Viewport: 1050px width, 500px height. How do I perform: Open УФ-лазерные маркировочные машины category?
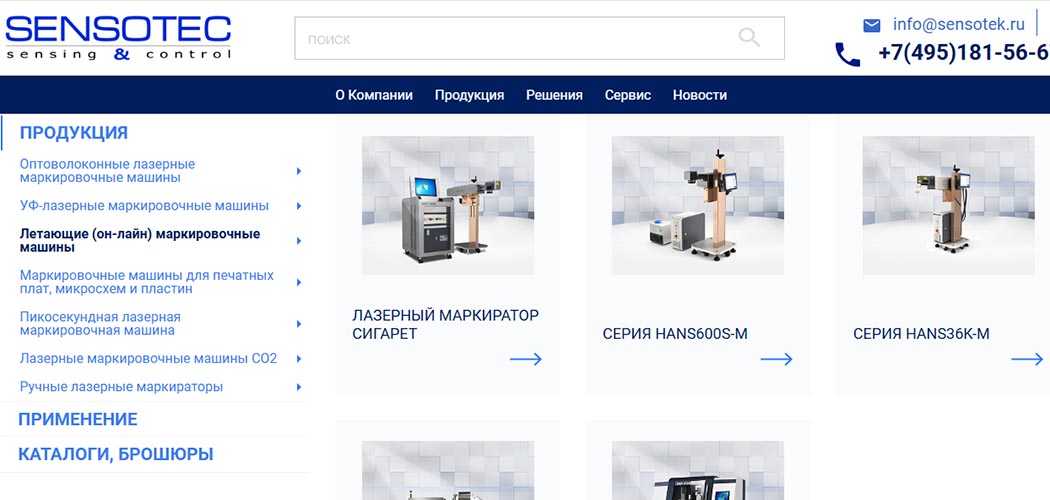coord(144,205)
